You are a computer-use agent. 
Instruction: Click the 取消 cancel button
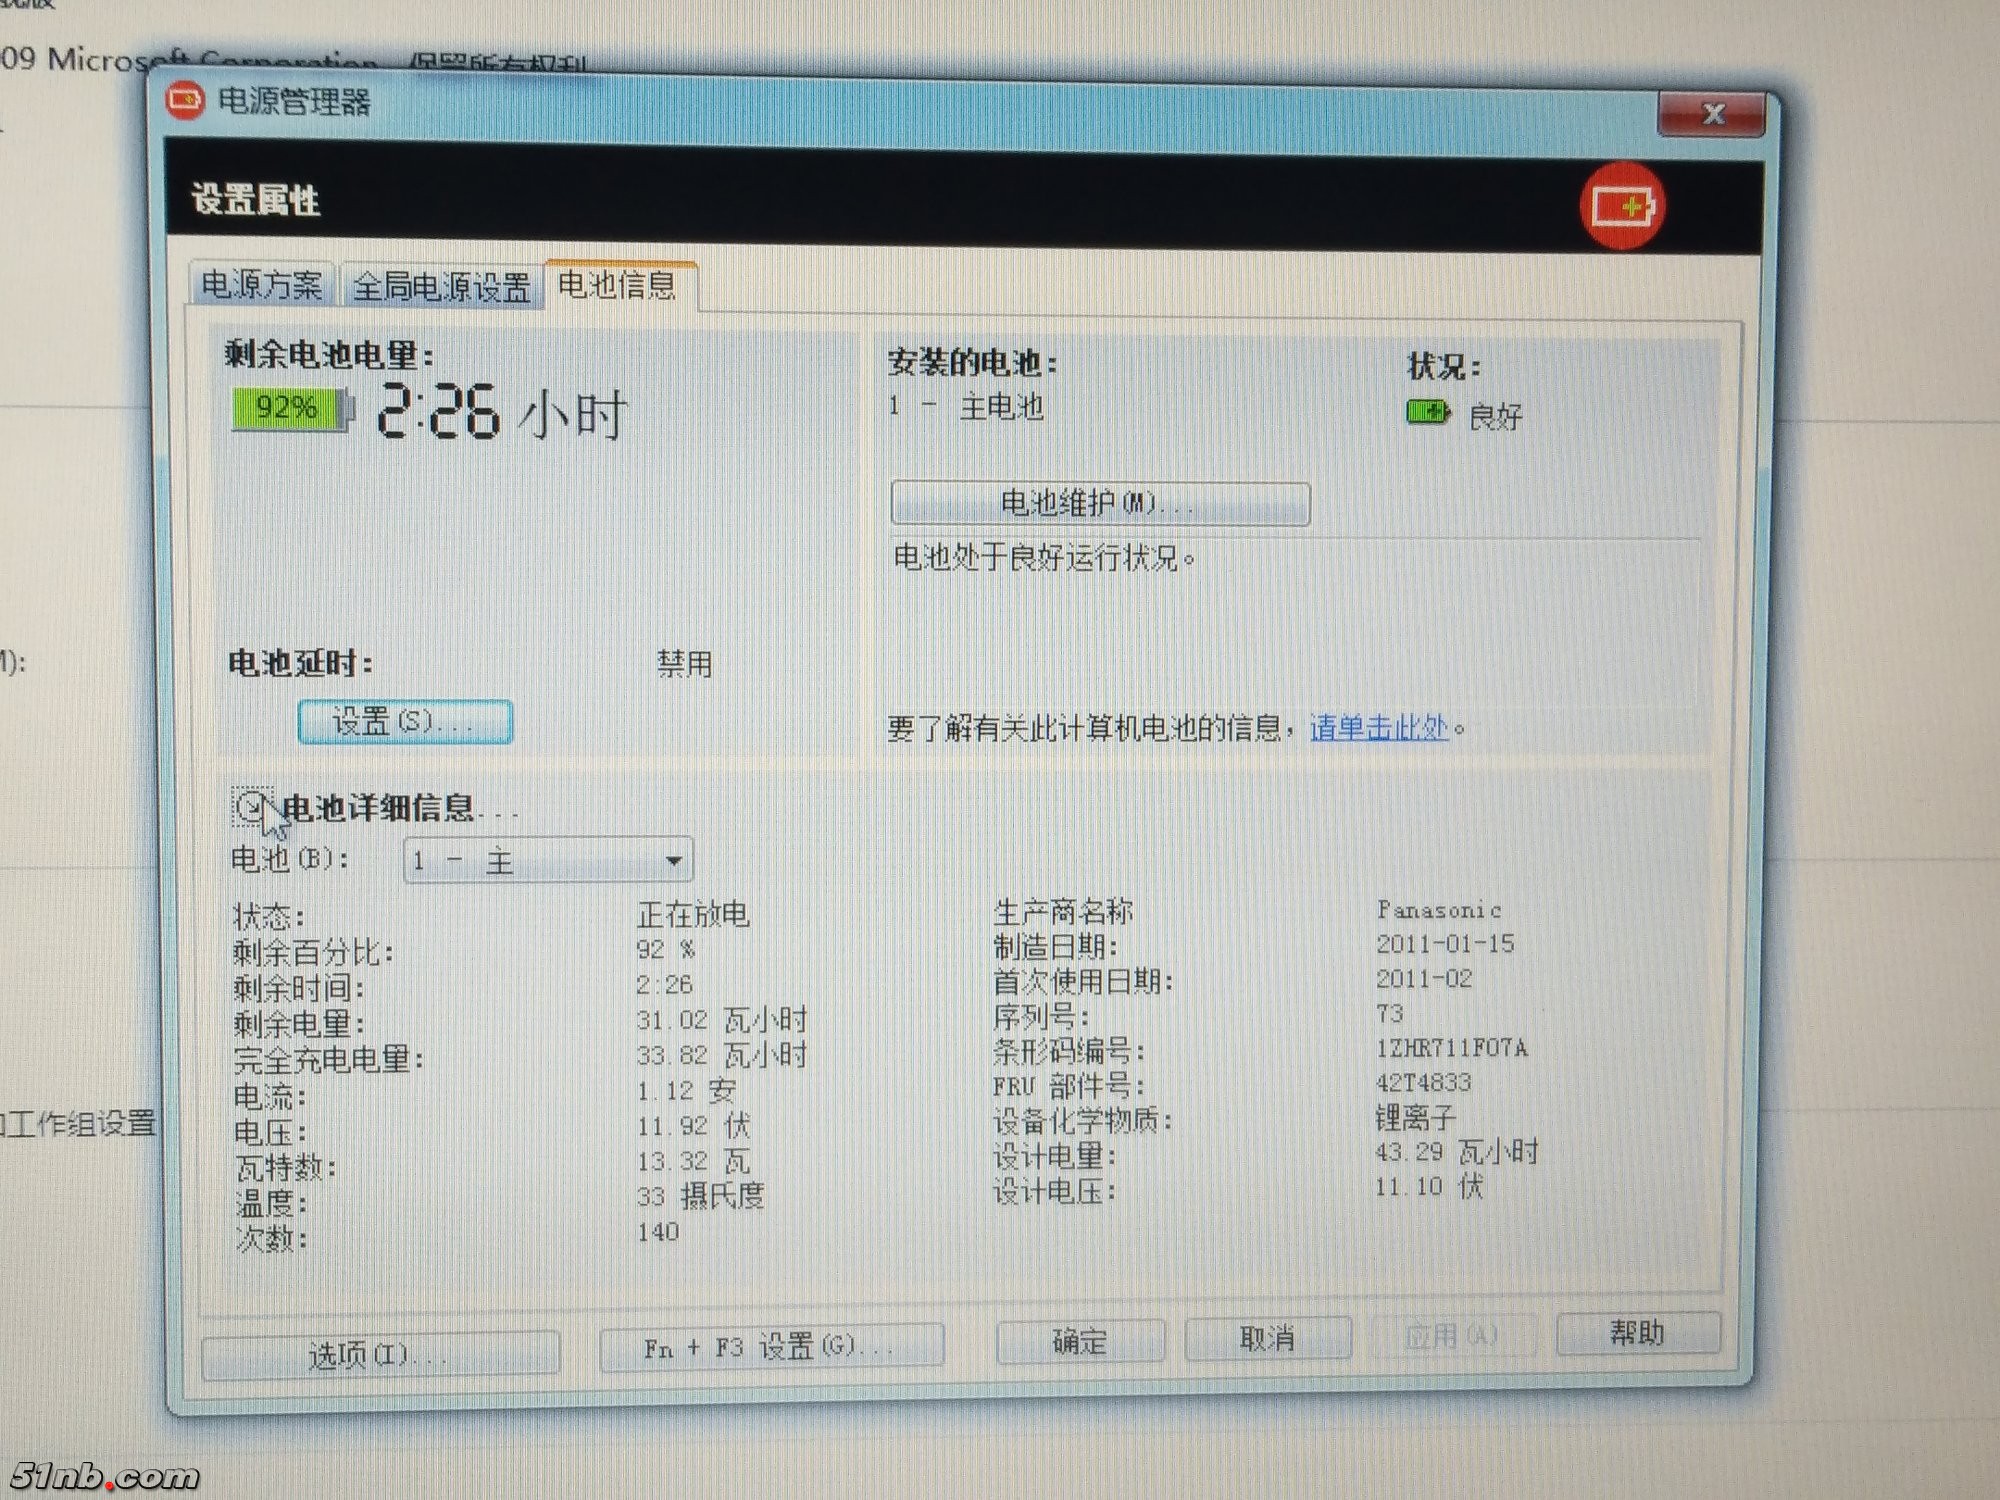point(1267,1338)
